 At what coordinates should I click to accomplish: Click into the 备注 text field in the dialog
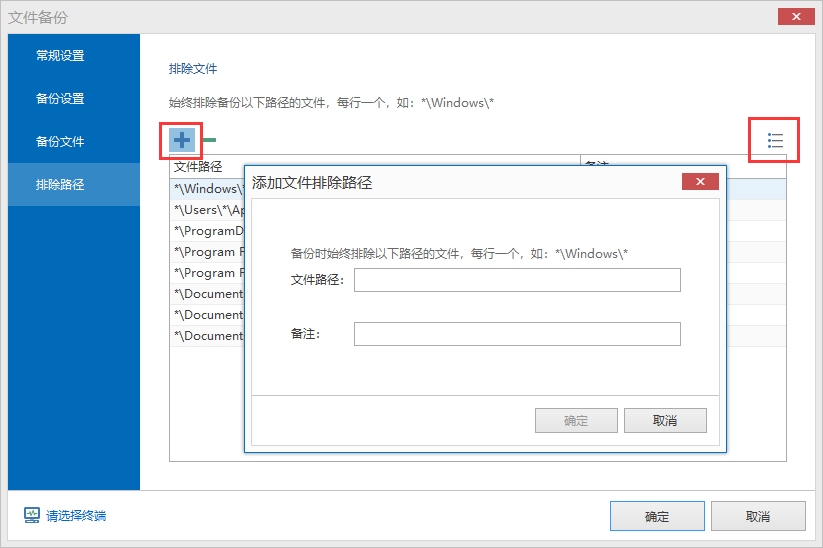tap(517, 334)
